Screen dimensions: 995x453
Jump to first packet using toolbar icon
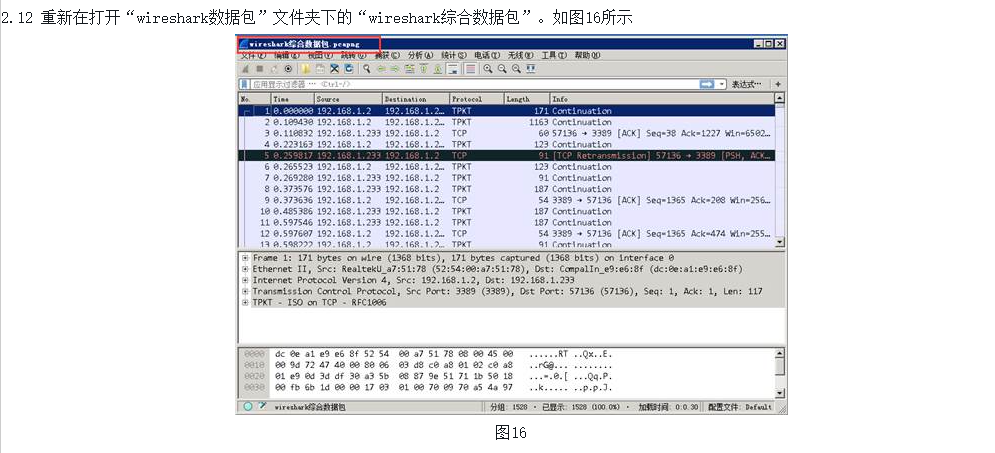pyautogui.click(x=424, y=69)
